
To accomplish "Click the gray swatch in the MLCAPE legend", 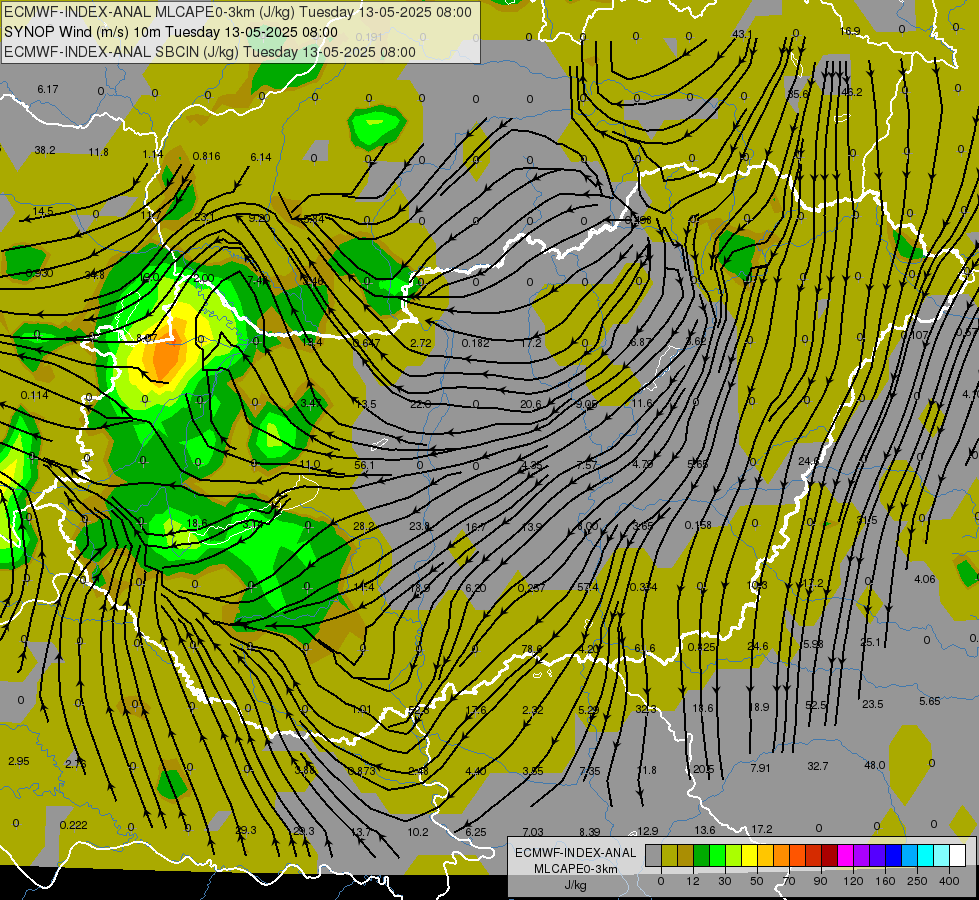I will point(653,856).
